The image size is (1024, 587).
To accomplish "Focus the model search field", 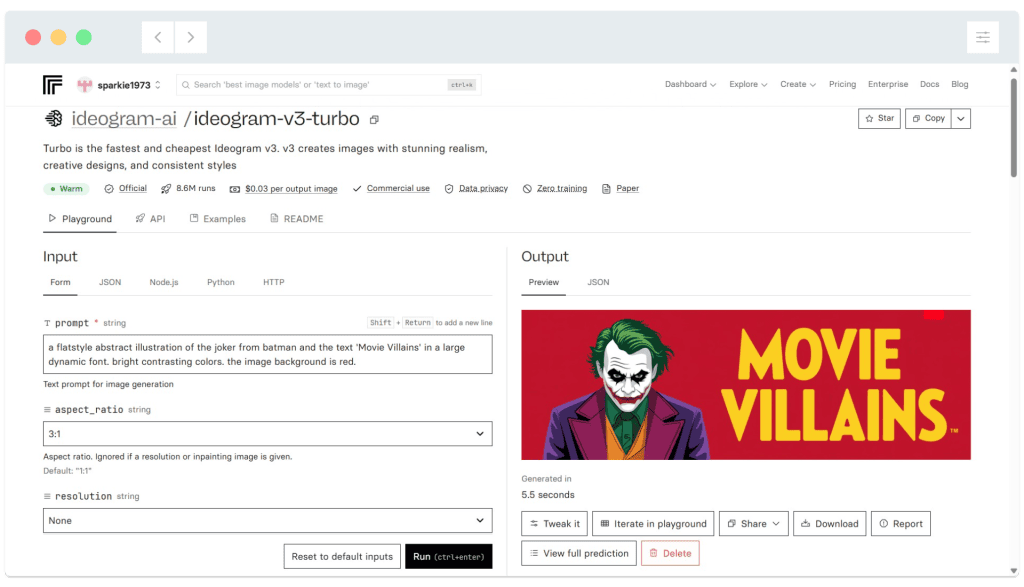I will click(328, 85).
